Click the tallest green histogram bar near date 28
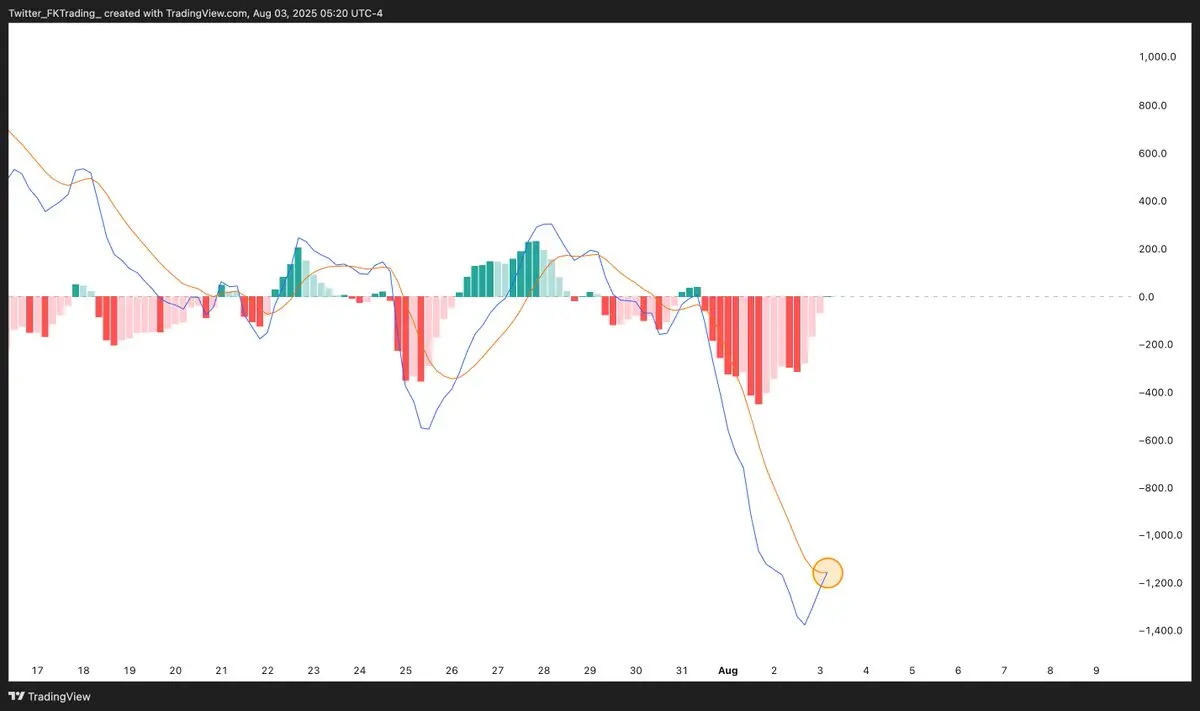1200x711 pixels. pos(536,269)
